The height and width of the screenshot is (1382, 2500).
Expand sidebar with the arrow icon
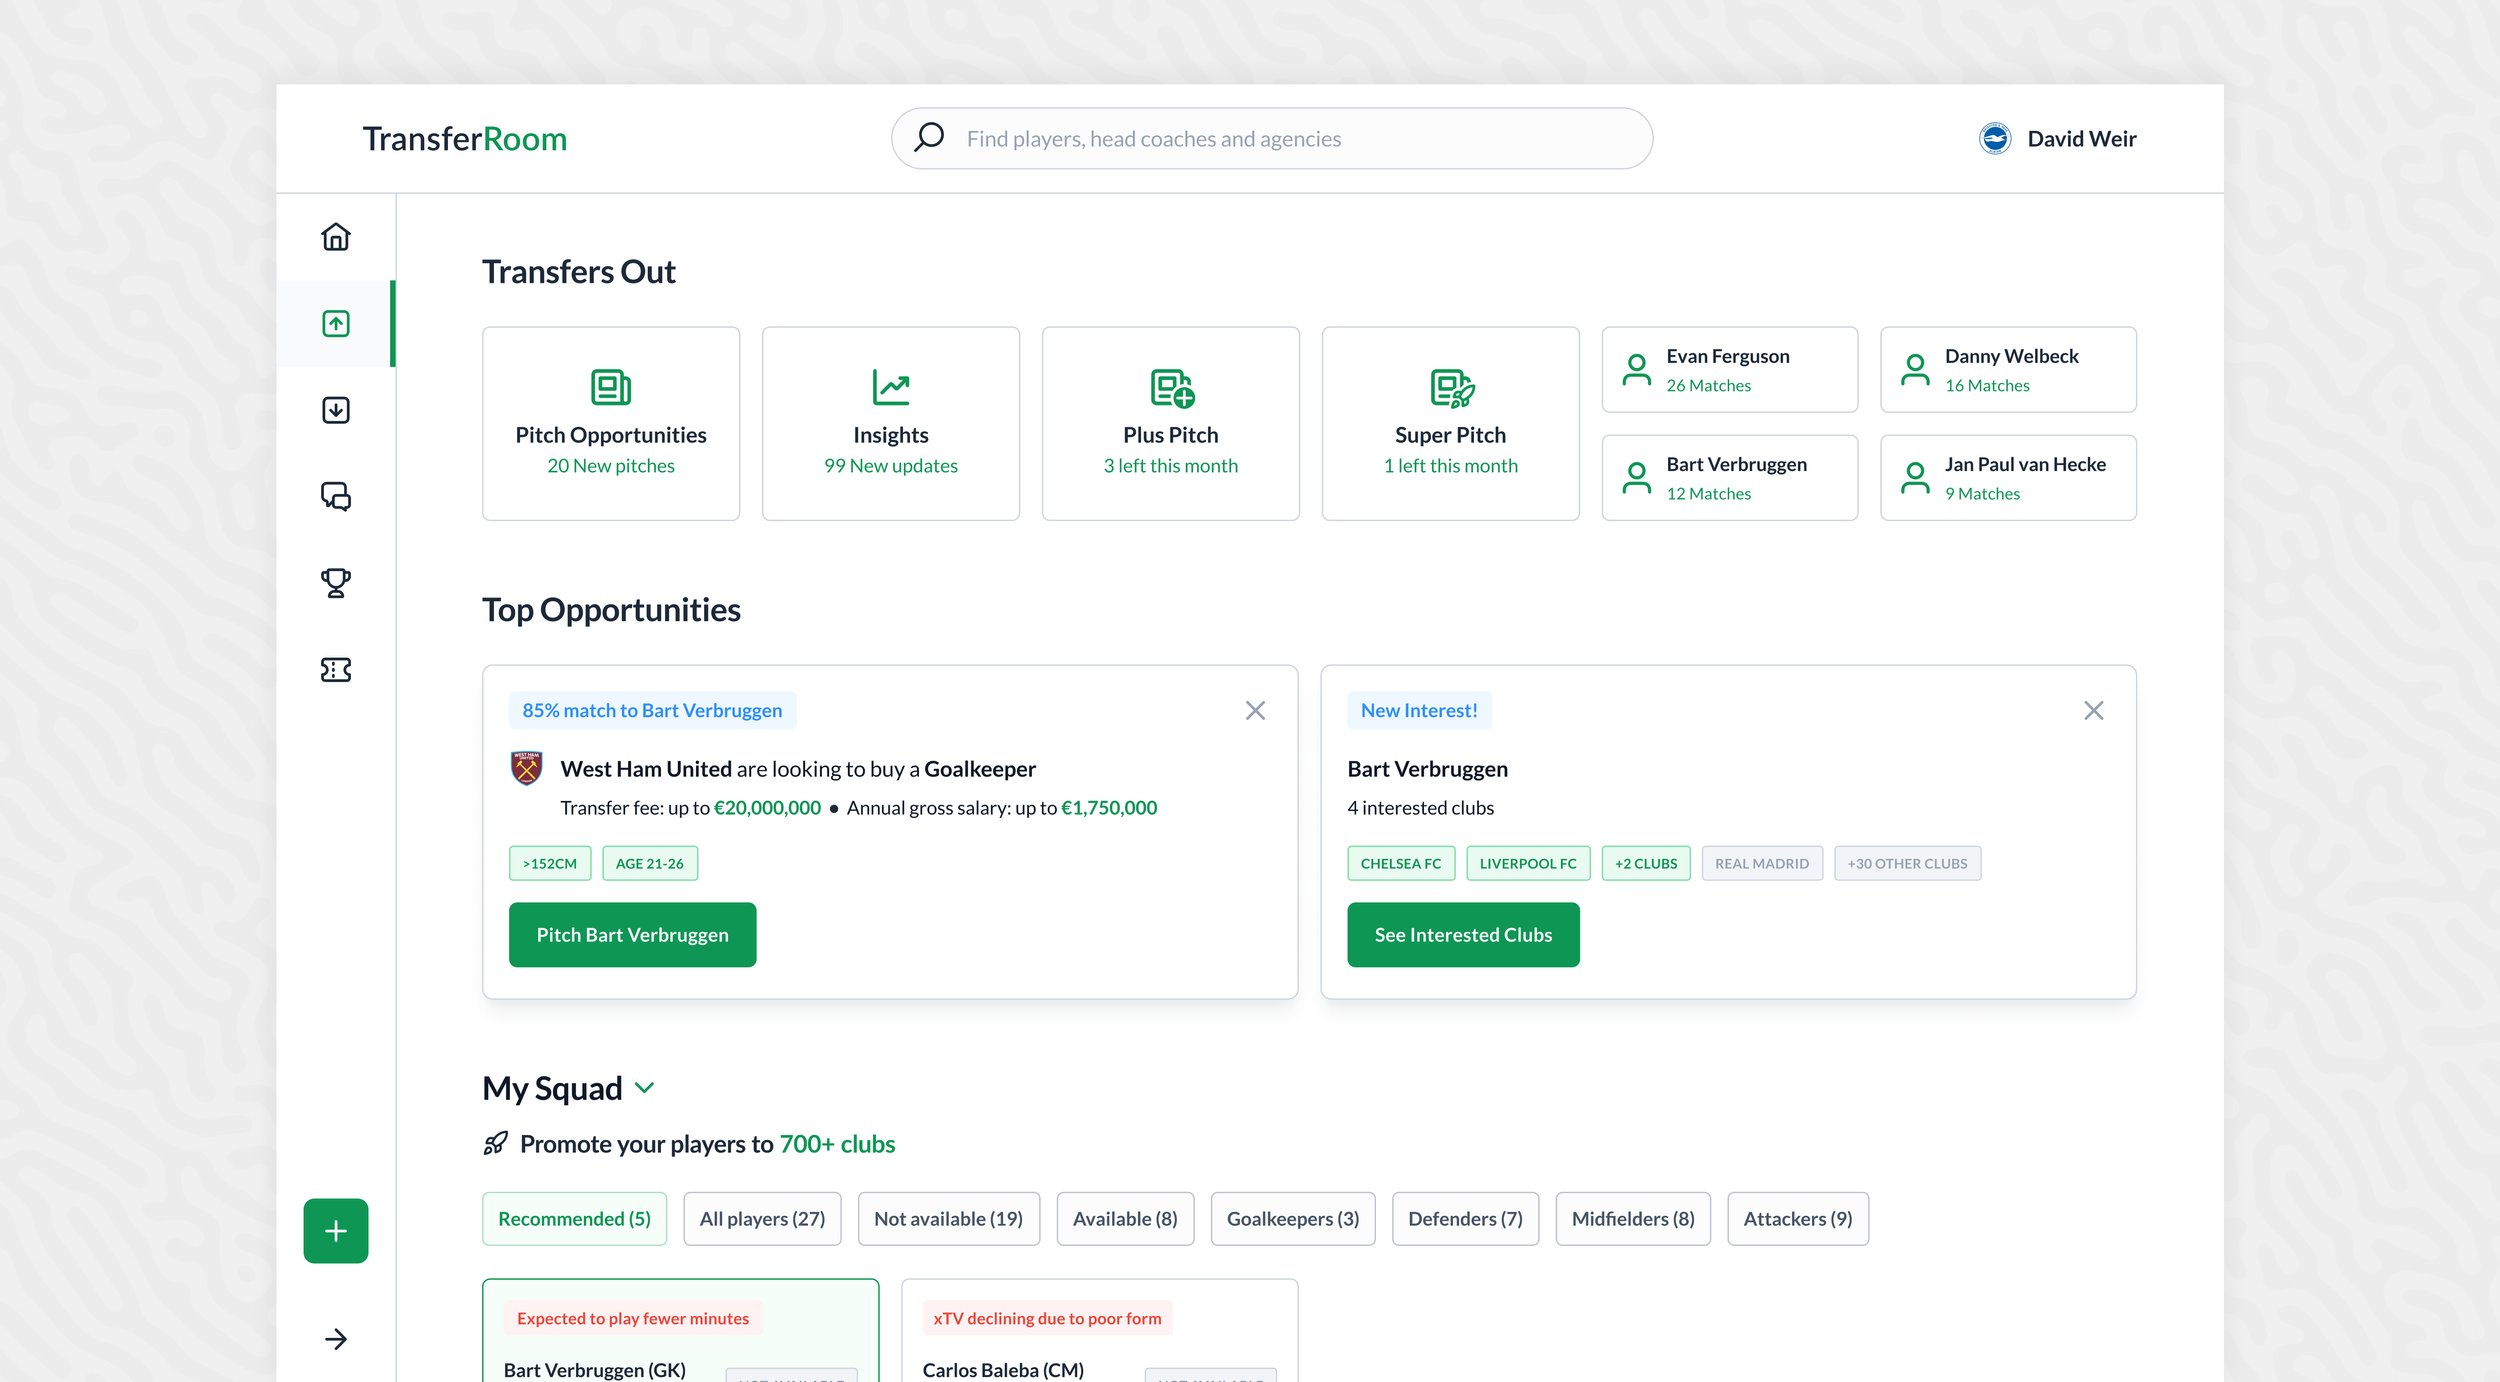pyautogui.click(x=336, y=1339)
